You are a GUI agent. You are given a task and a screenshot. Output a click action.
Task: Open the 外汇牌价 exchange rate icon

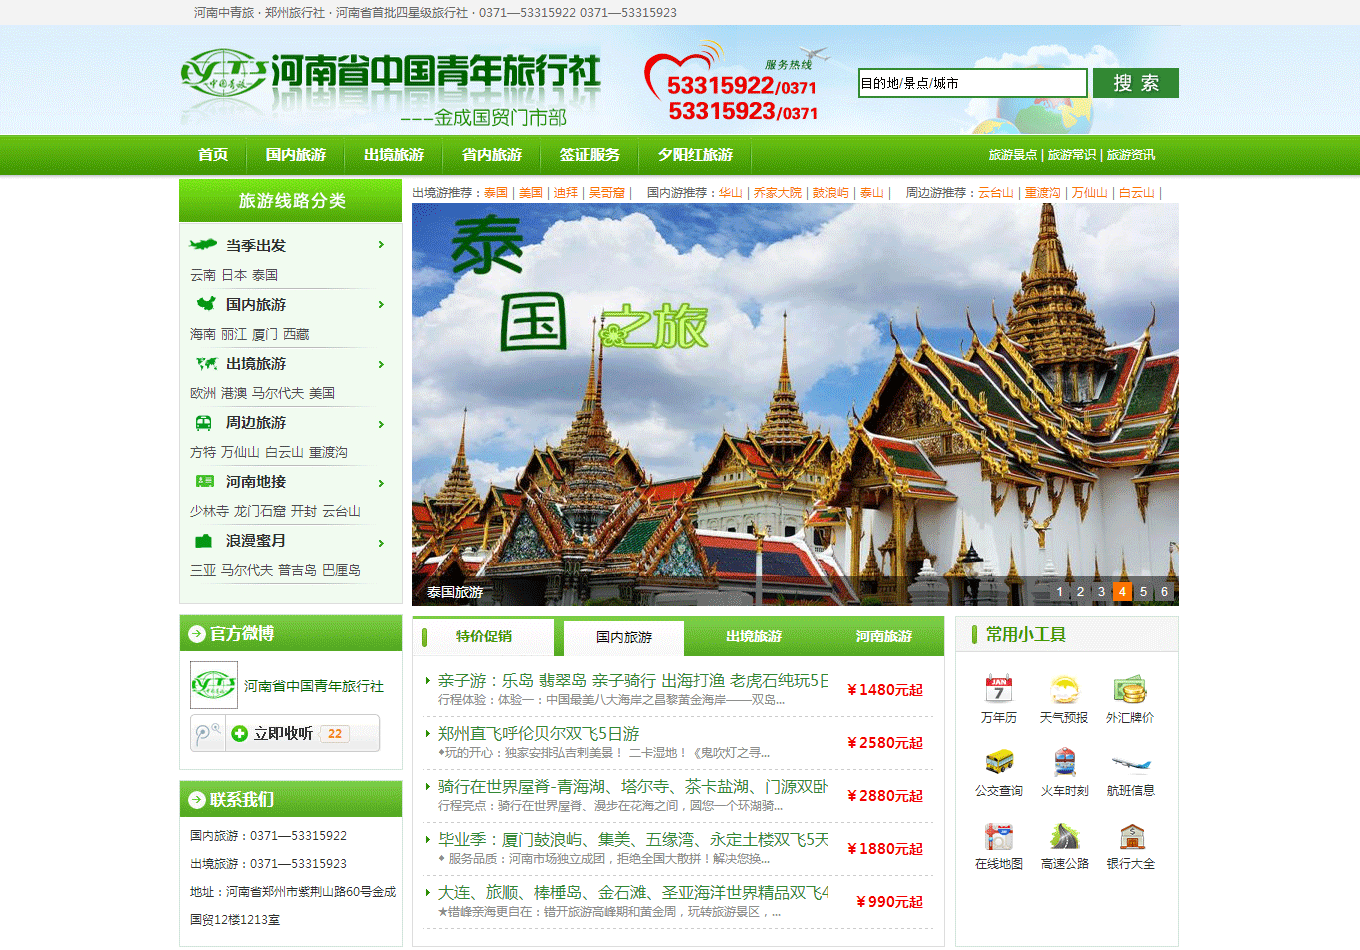point(1130,689)
